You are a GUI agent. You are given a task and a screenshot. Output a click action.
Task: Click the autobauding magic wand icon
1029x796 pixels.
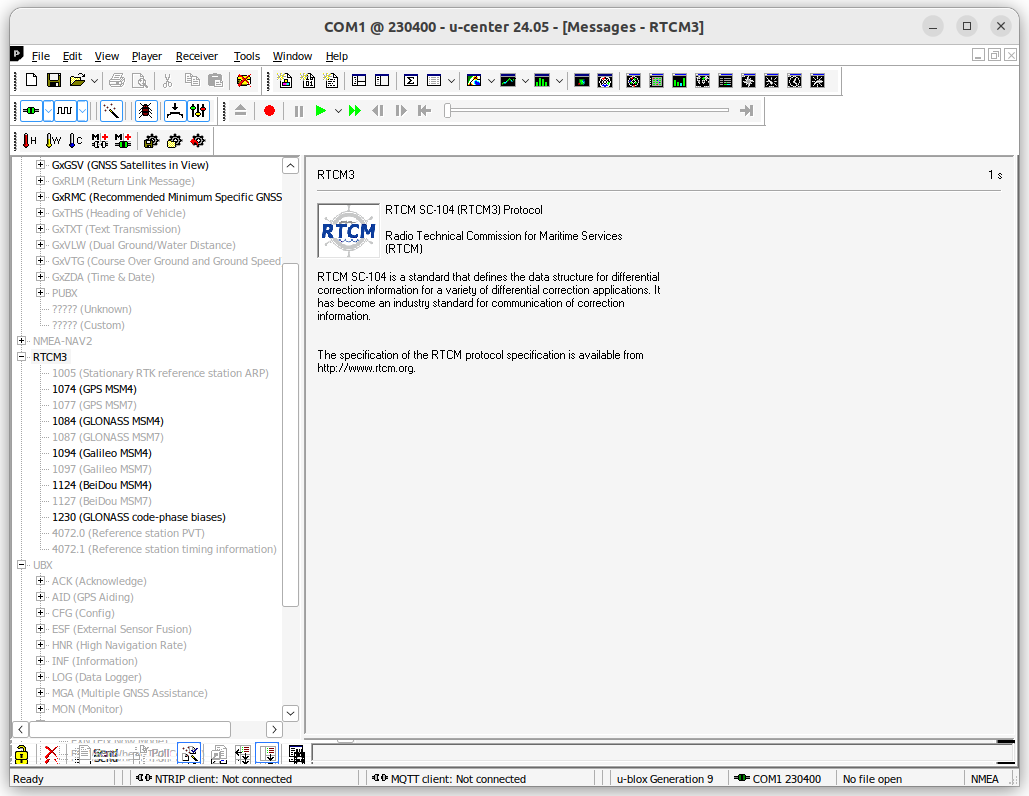pos(111,111)
